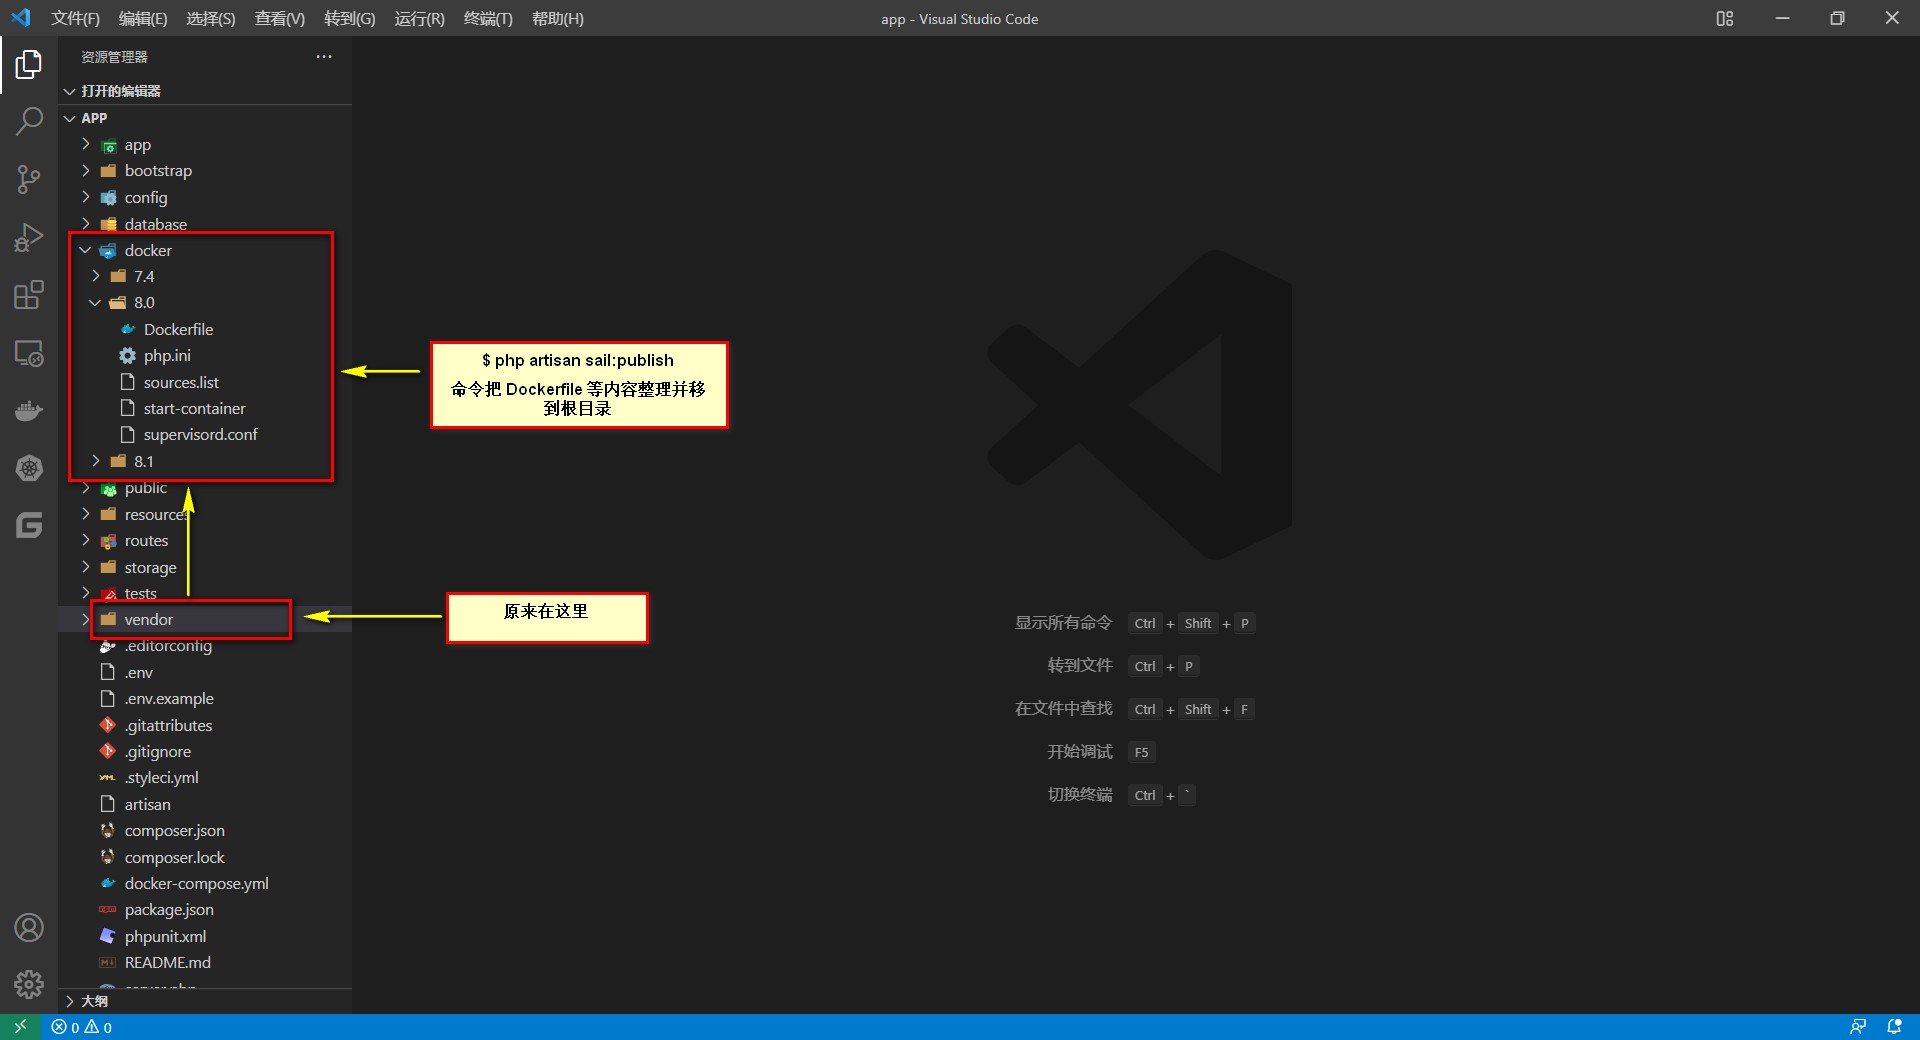Open the .gitattributes file

(x=205, y=725)
